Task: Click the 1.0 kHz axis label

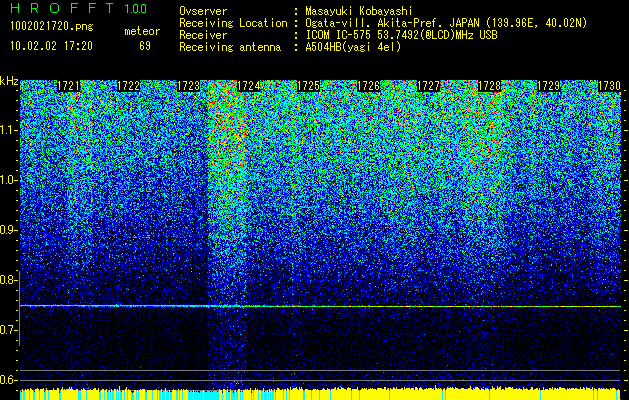Action: click(8, 180)
